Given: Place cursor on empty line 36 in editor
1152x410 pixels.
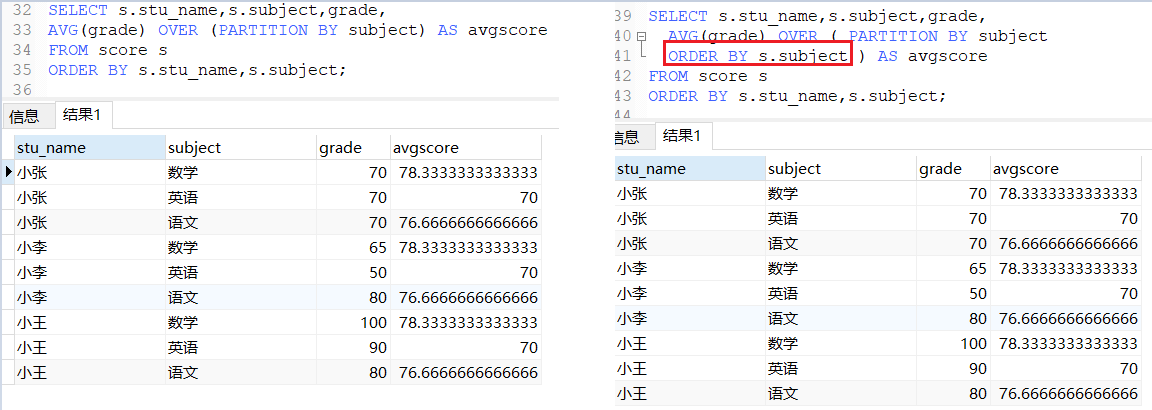Looking at the screenshot, I should 294,90.
